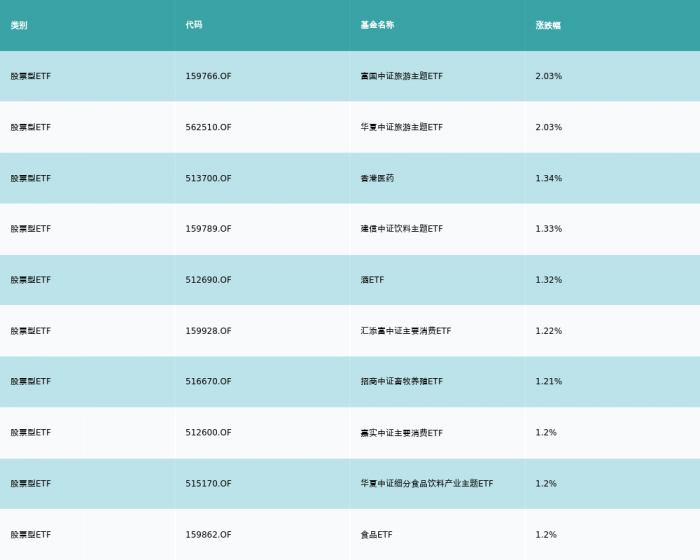This screenshot has width=700, height=560.
Task: Open the 华夏中证细分食品饮料产业主题ETF entry
Action: pyautogui.click(x=427, y=484)
